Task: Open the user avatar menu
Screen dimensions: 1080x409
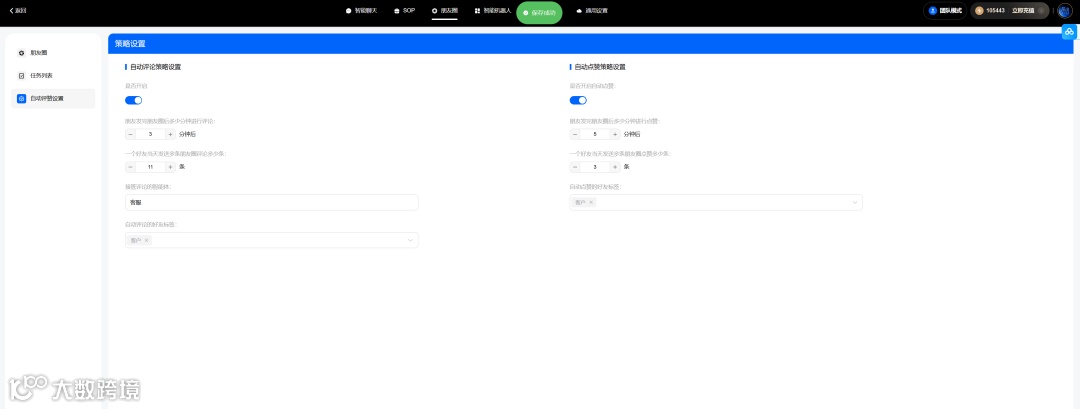Action: 1065,11
